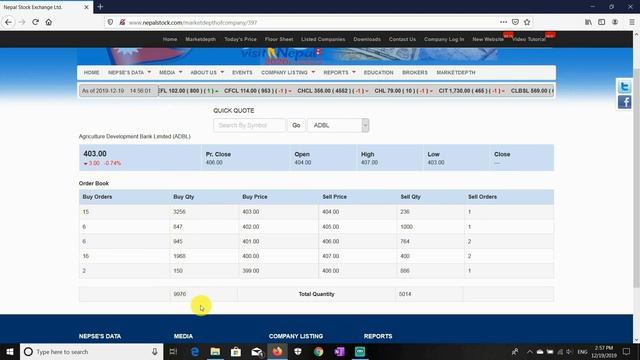The height and width of the screenshot is (360, 640).
Task: Bookmark this page with the star icon
Action: pos(527,22)
